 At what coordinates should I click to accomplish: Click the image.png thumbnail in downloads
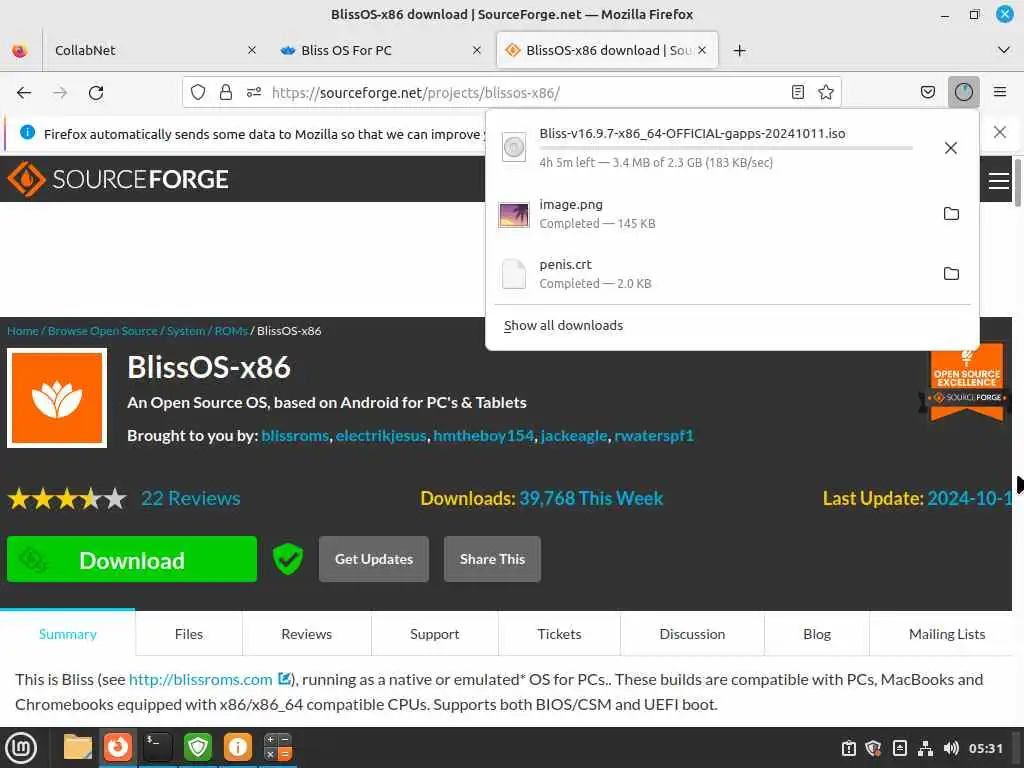coord(514,214)
